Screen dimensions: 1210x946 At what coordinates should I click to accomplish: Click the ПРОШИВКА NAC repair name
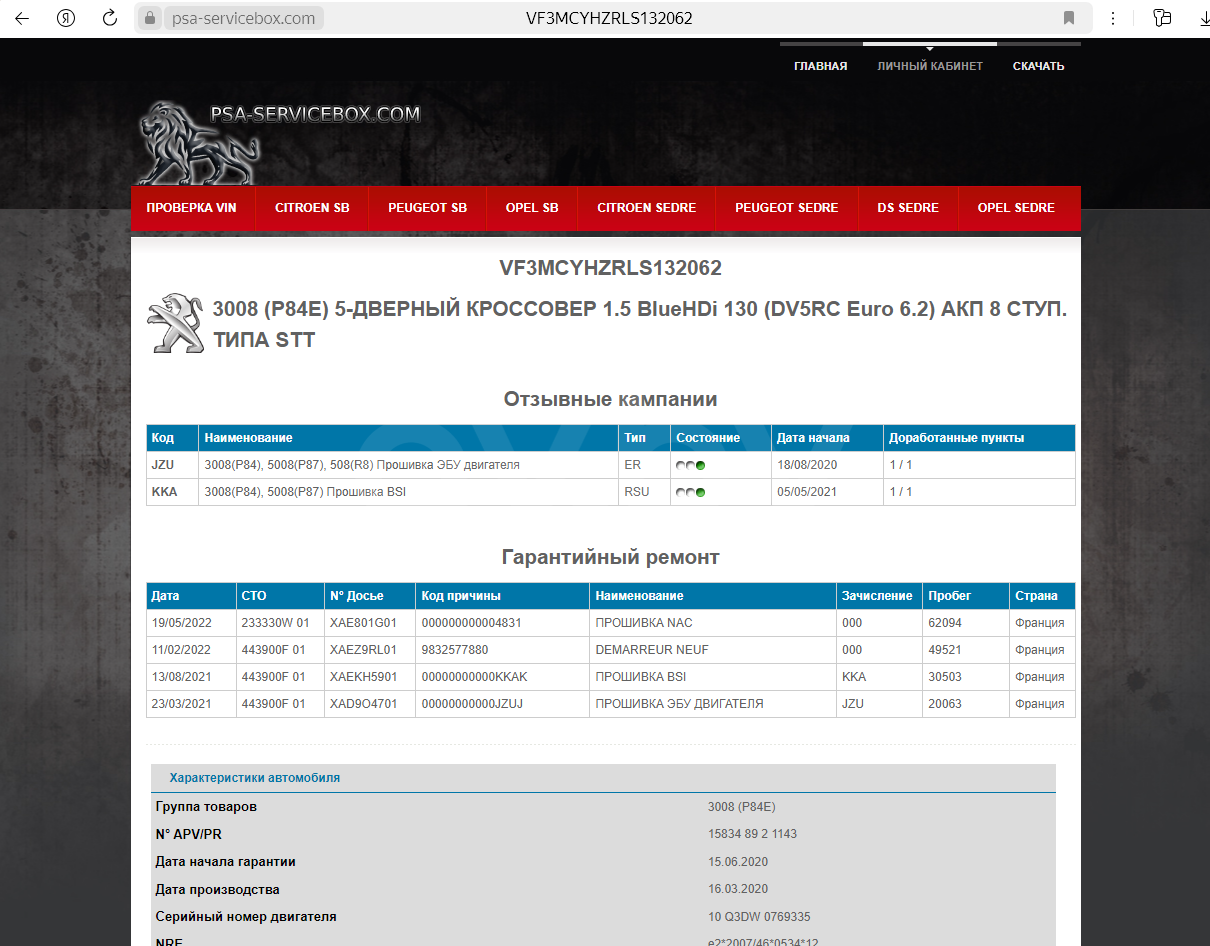(644, 623)
